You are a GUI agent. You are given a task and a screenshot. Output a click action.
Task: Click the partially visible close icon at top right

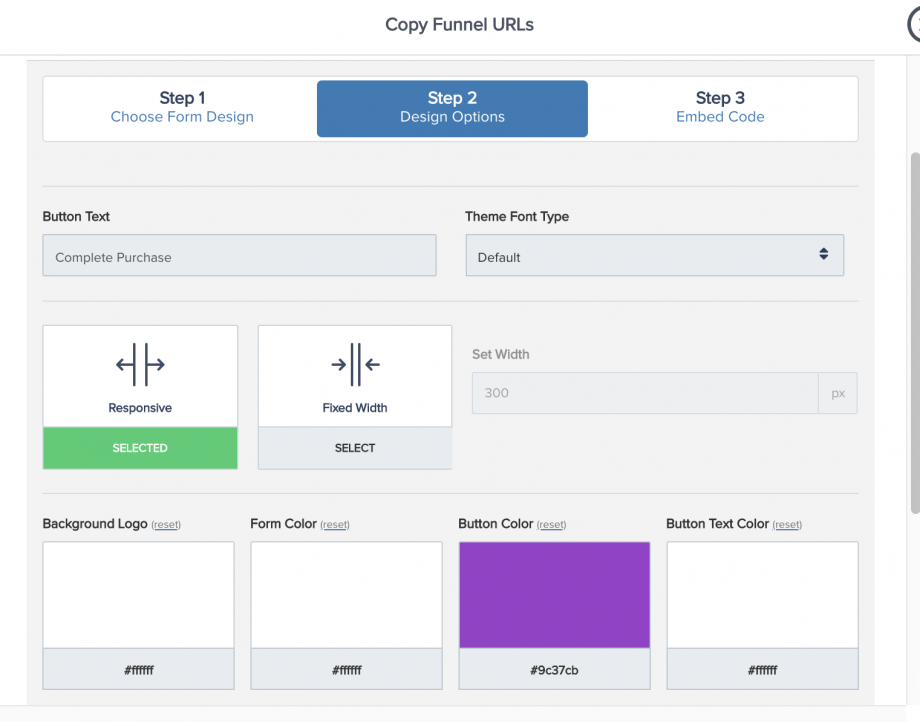coord(914,25)
